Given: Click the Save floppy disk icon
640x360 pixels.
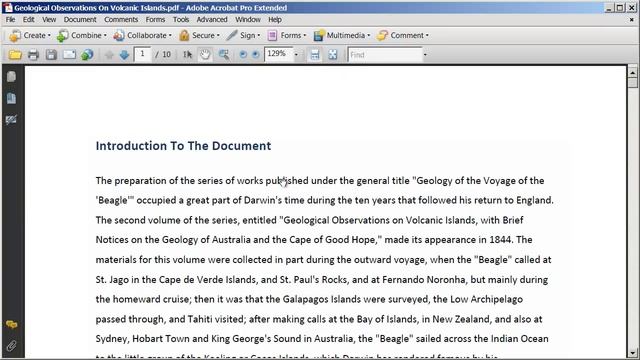Looking at the screenshot, I should [51, 55].
